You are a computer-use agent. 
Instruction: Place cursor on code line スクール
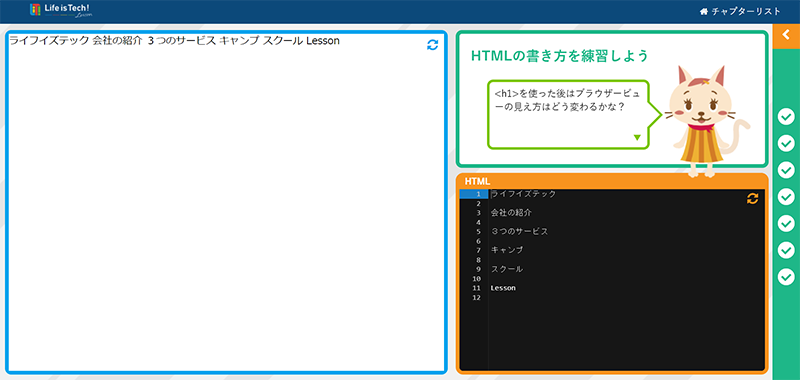click(x=507, y=269)
